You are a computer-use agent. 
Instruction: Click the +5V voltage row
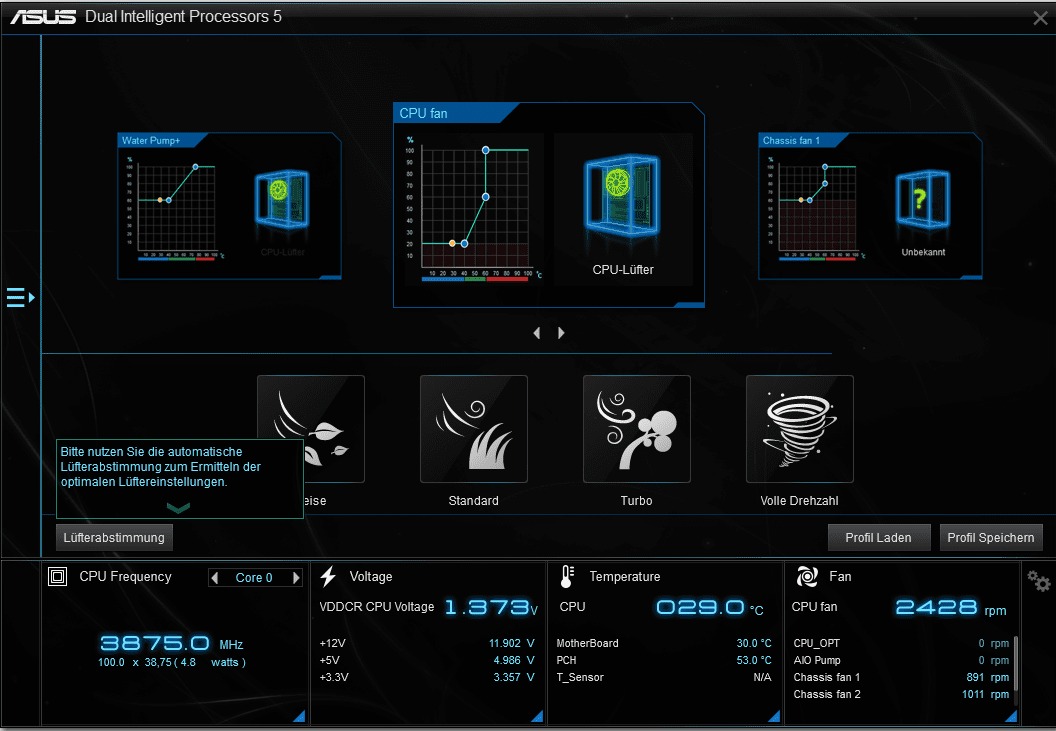pyautogui.click(x=427, y=660)
